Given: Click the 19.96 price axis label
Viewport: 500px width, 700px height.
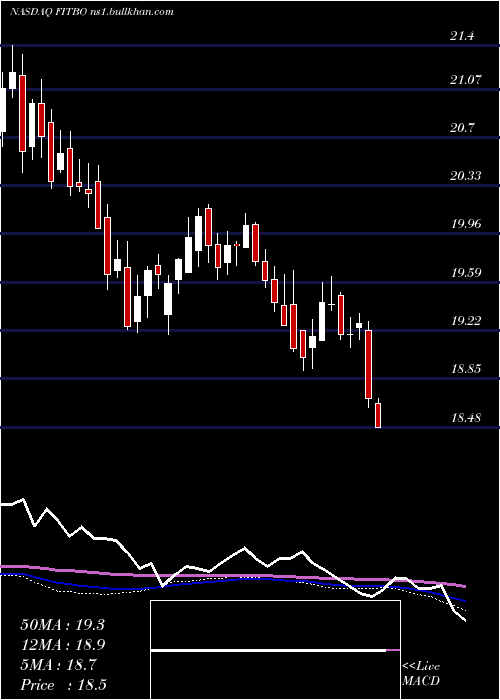Looking at the screenshot, I should coord(466,224).
